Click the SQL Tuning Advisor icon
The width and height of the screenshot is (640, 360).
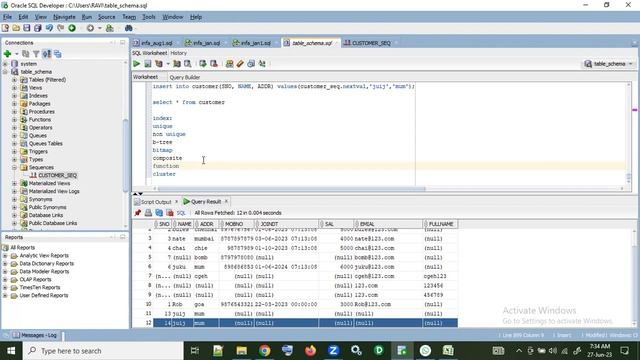click(x=188, y=64)
